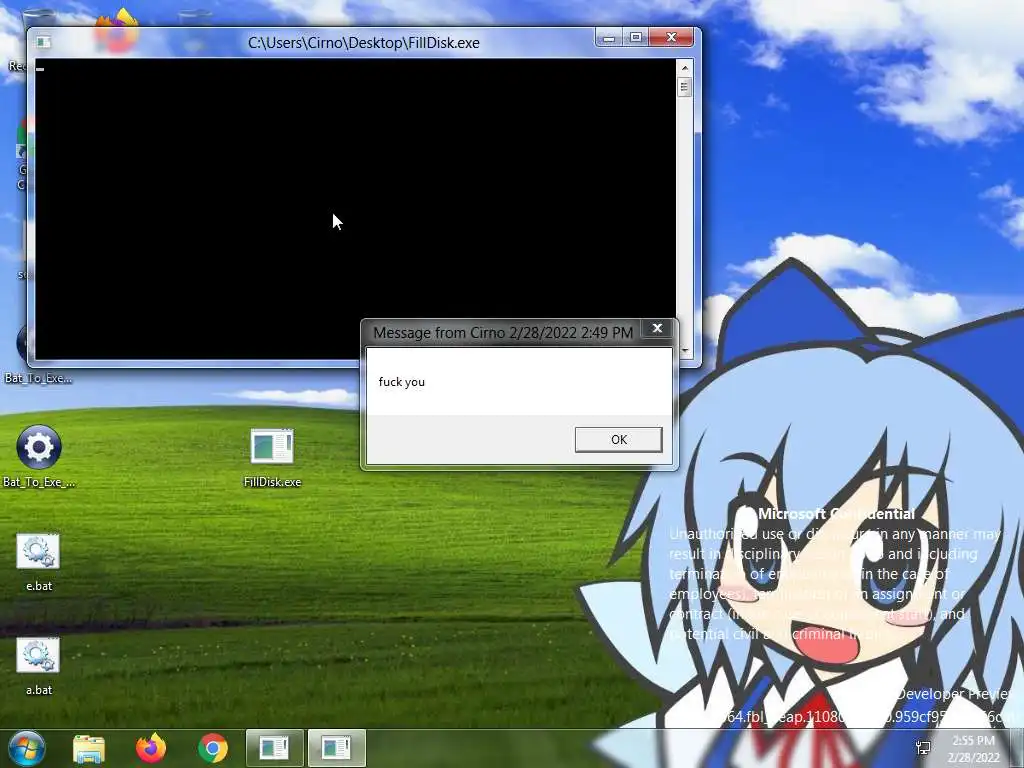The image size is (1024, 768).
Task: Click the Message from Cirno title text
Action: tap(503, 333)
